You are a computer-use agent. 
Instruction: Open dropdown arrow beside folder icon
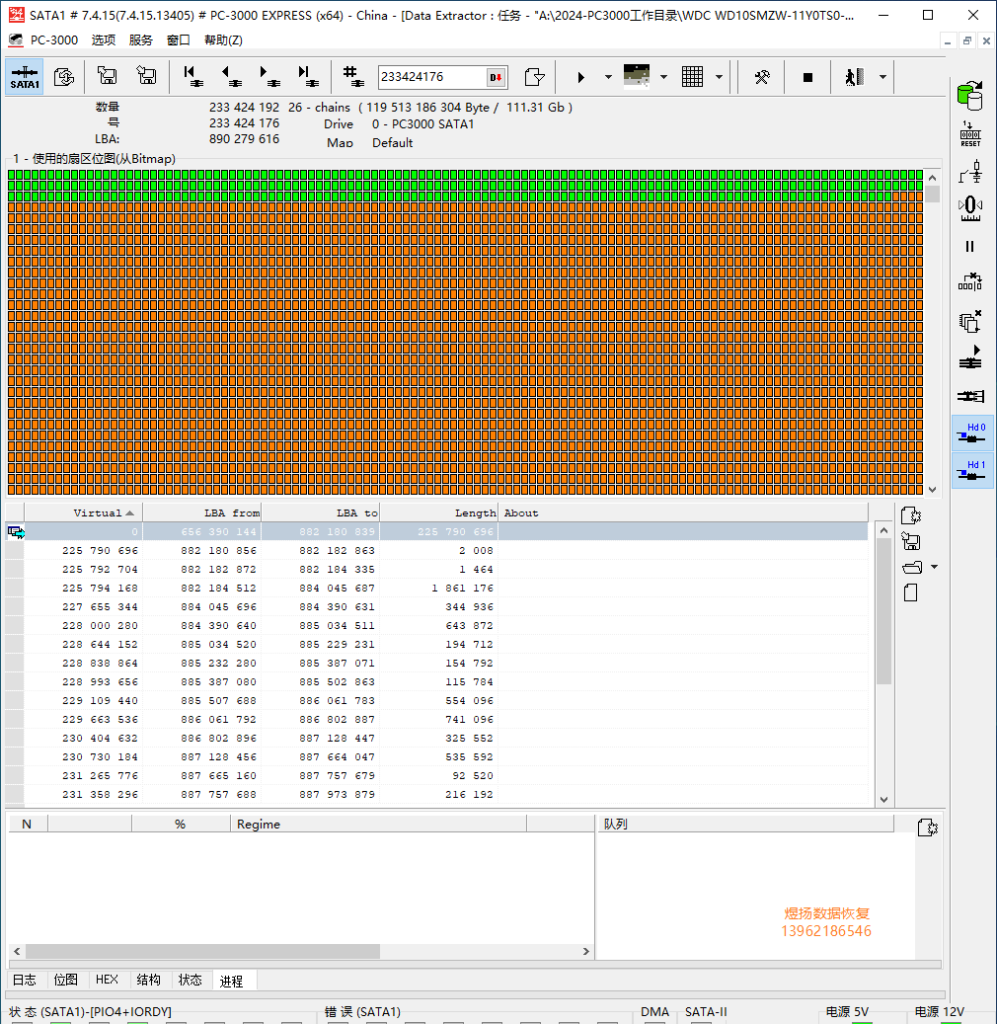tap(934, 567)
